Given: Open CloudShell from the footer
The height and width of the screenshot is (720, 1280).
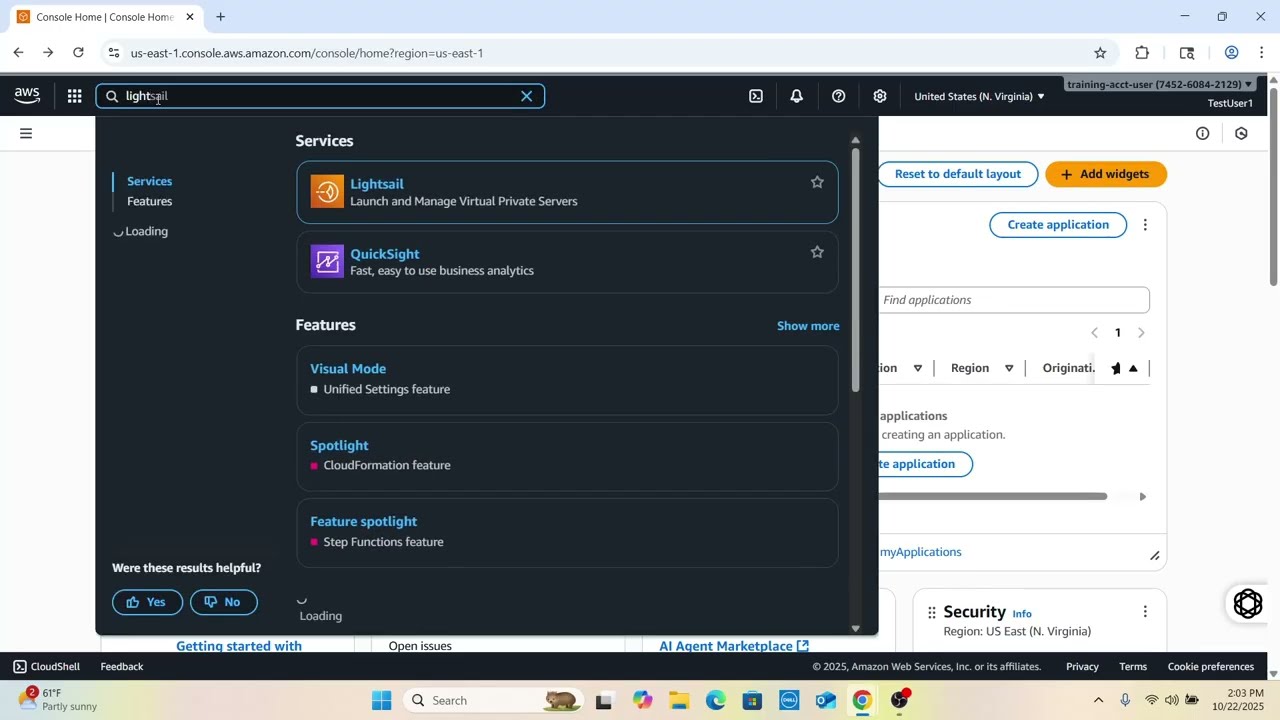Looking at the screenshot, I should click(x=46, y=667).
